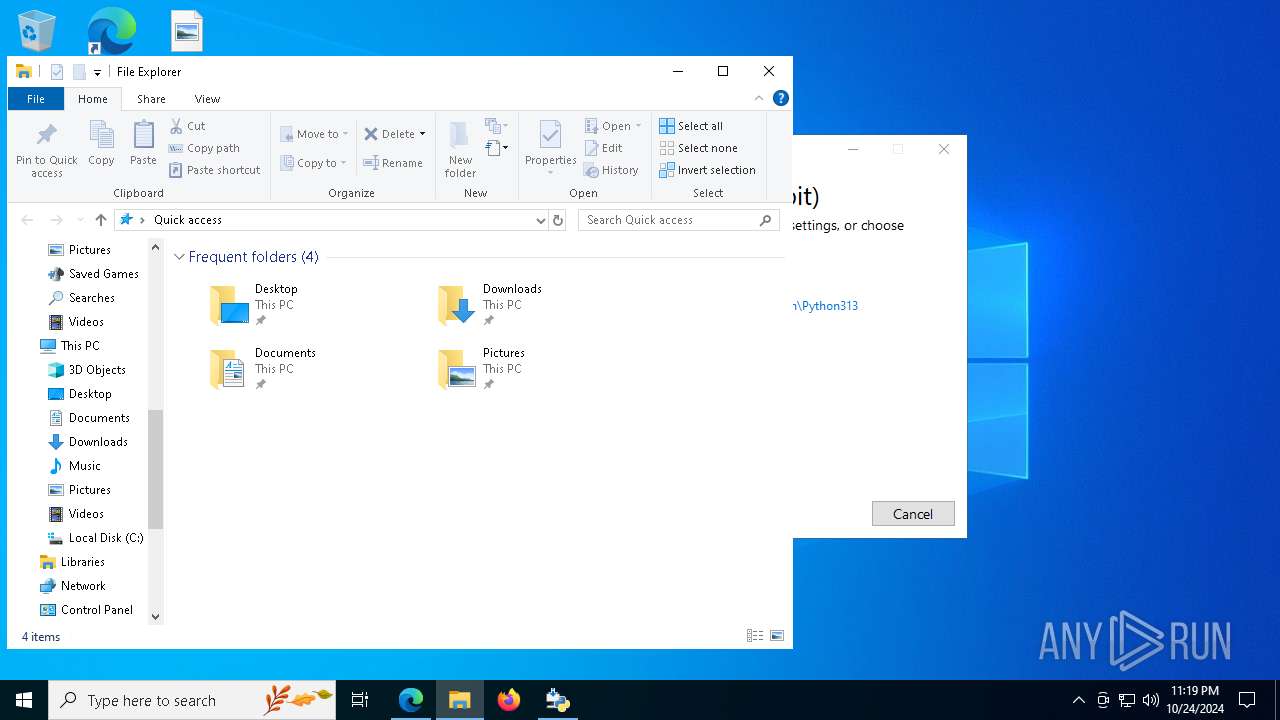Viewport: 1280px width, 720px height.
Task: Click the Search Quick access field
Action: [x=678, y=220]
